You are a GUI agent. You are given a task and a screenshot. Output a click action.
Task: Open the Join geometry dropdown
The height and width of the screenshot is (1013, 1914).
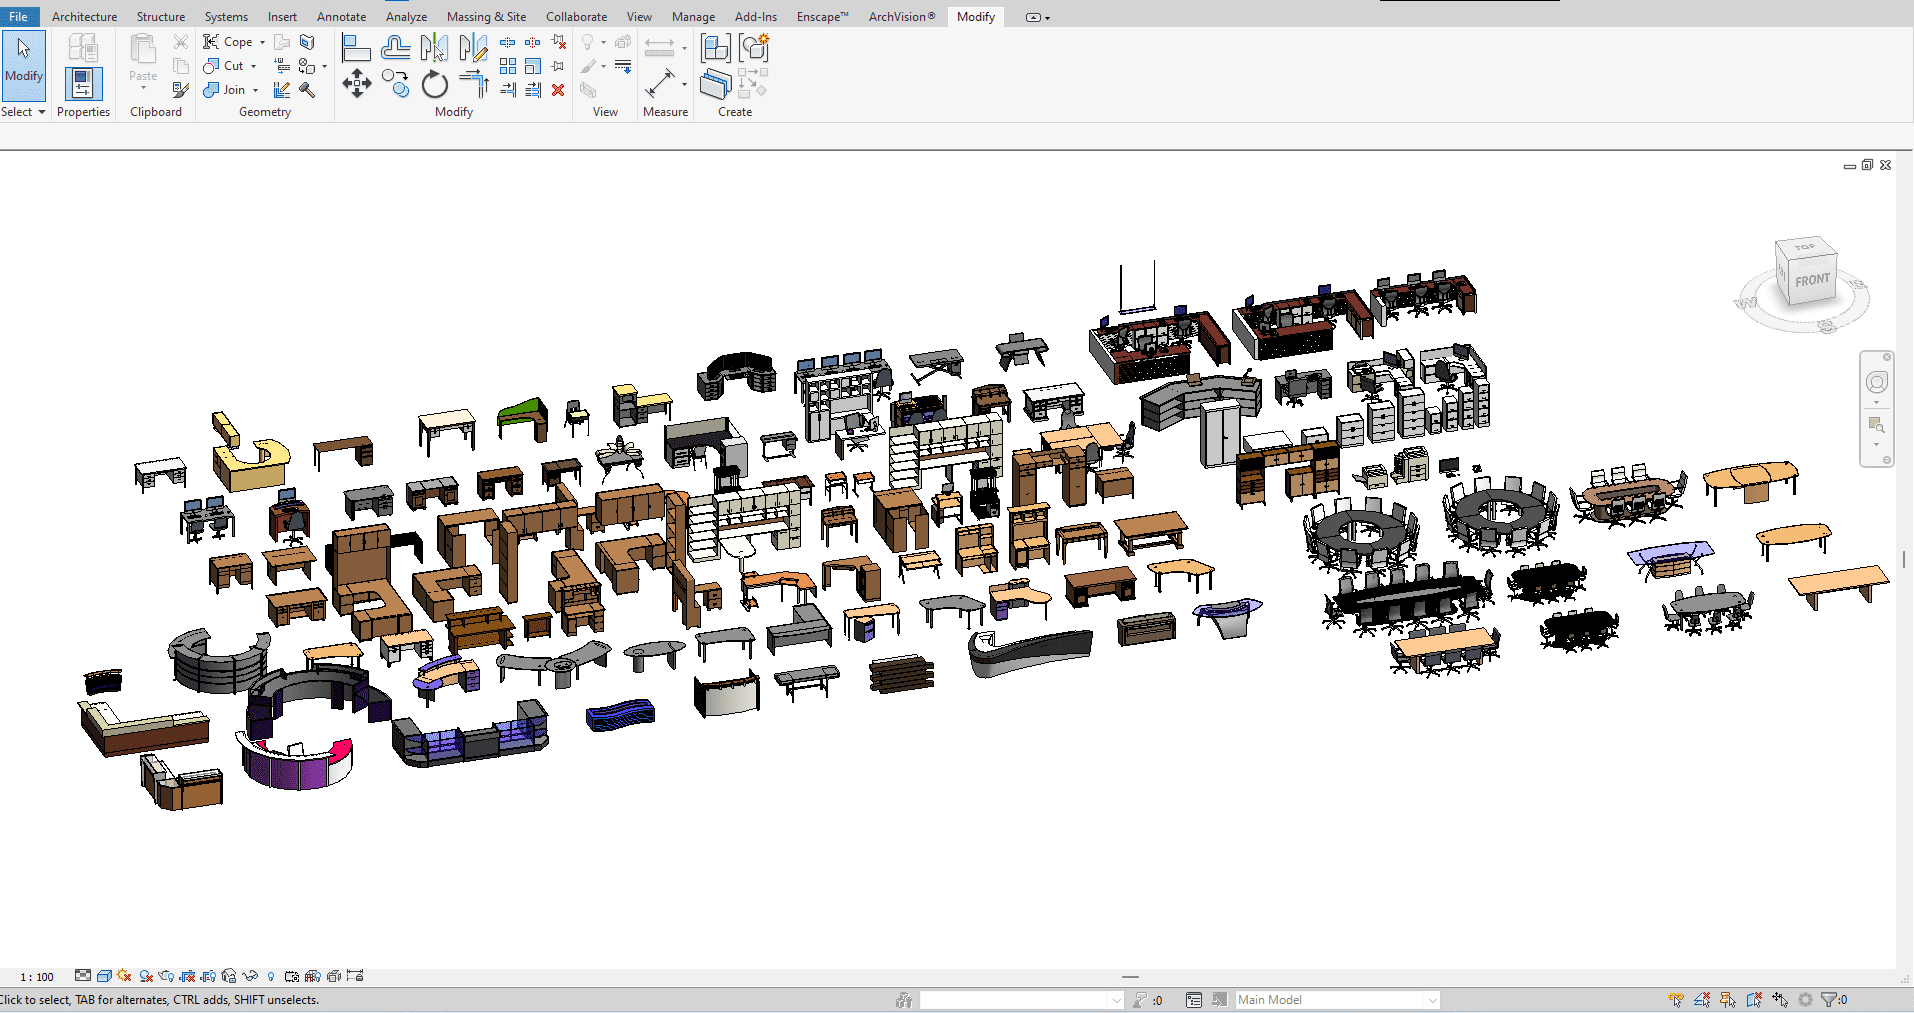(x=255, y=90)
